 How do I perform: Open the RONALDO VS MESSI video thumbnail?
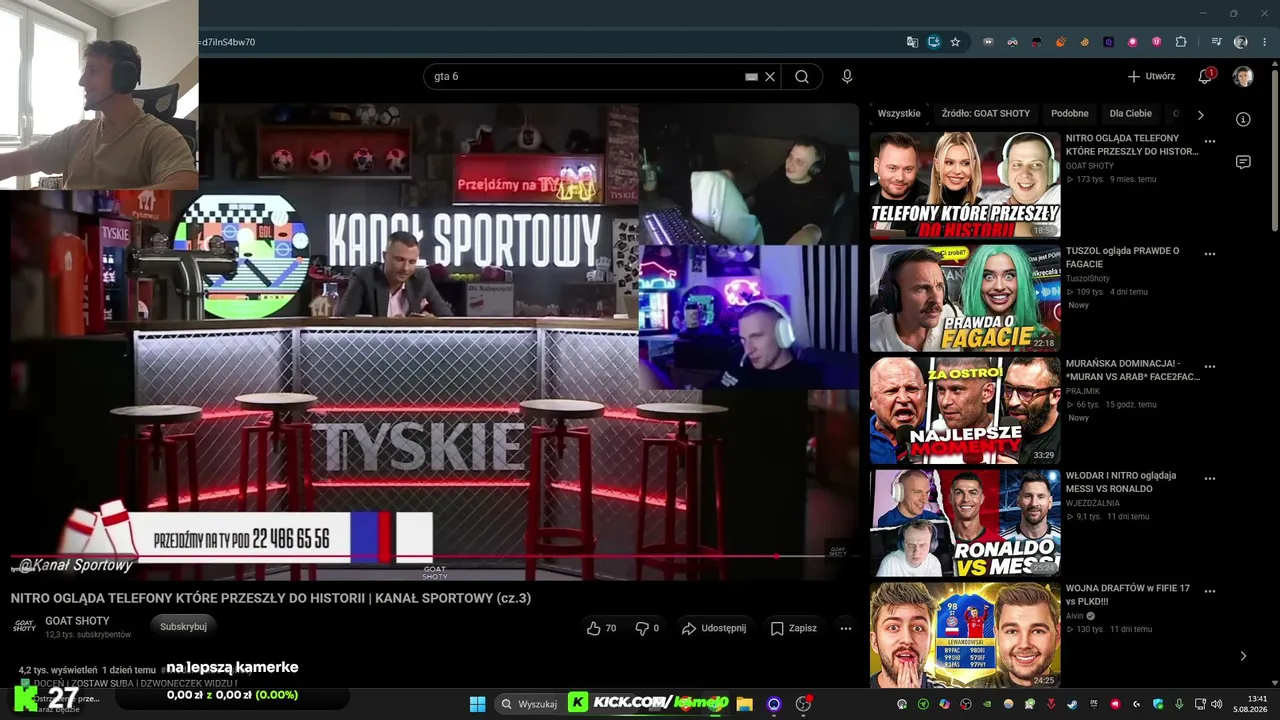pyautogui.click(x=965, y=523)
